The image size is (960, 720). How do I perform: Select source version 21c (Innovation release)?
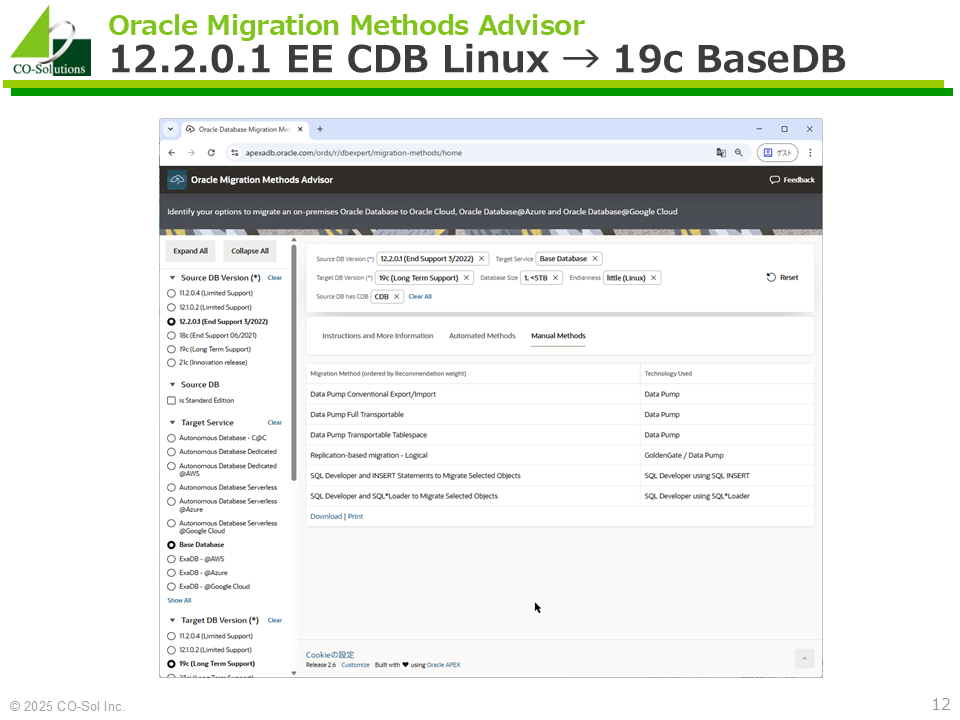[x=171, y=363]
